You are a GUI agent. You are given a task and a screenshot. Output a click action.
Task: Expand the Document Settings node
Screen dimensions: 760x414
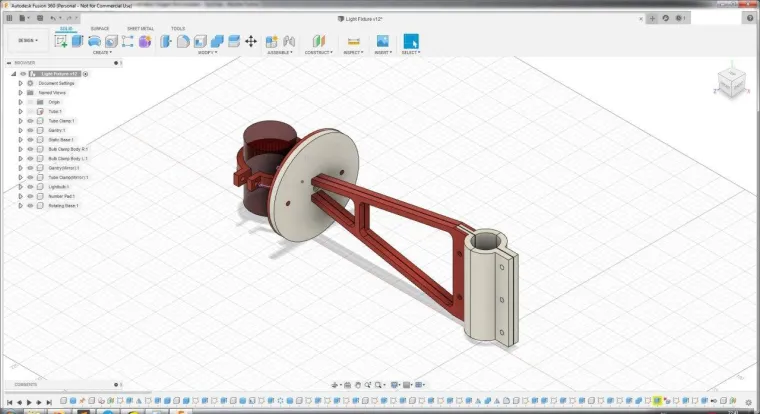click(20, 83)
